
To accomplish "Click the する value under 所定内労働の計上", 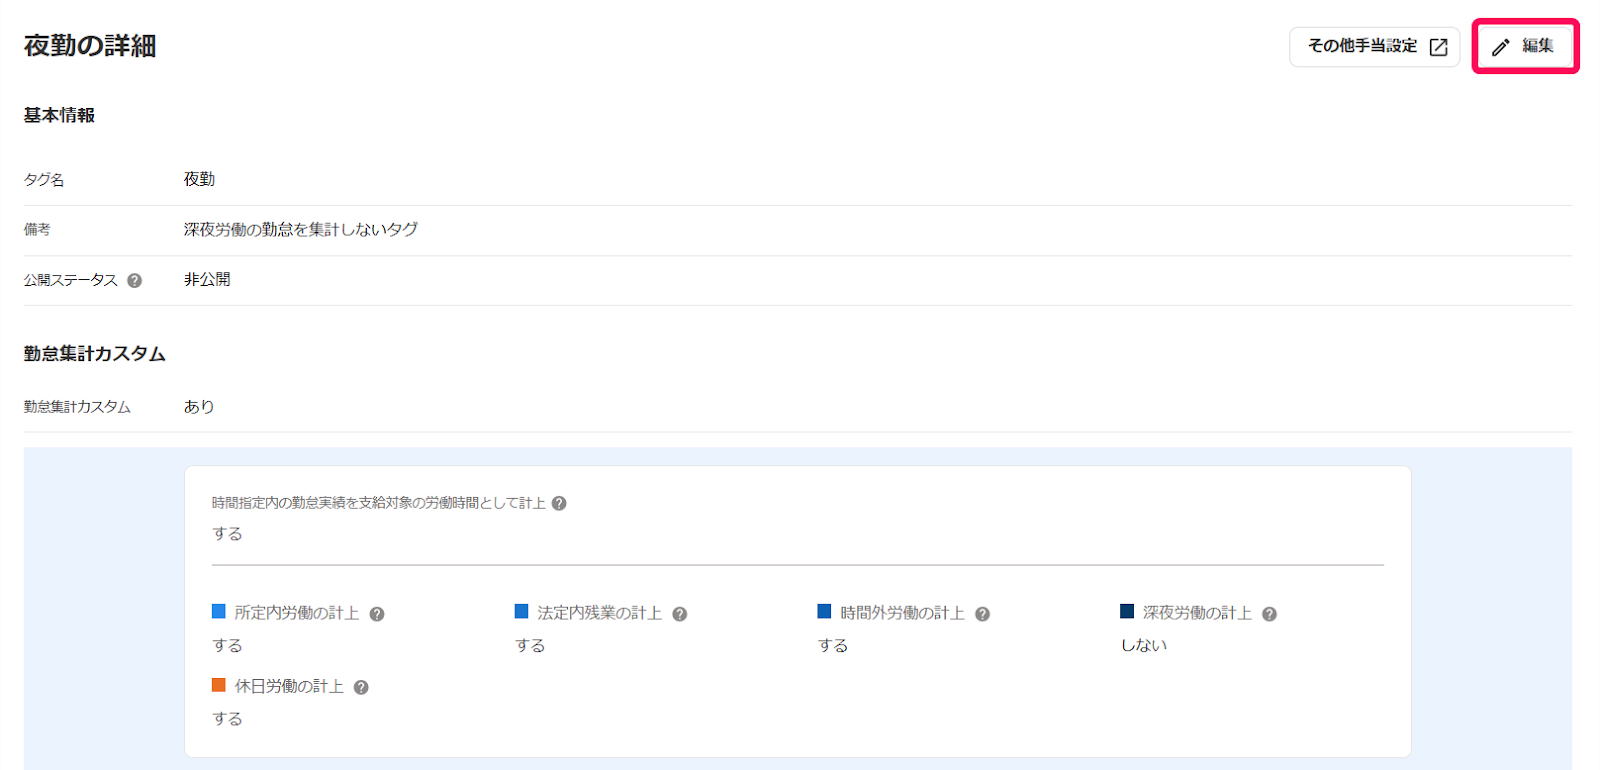I will pos(227,645).
